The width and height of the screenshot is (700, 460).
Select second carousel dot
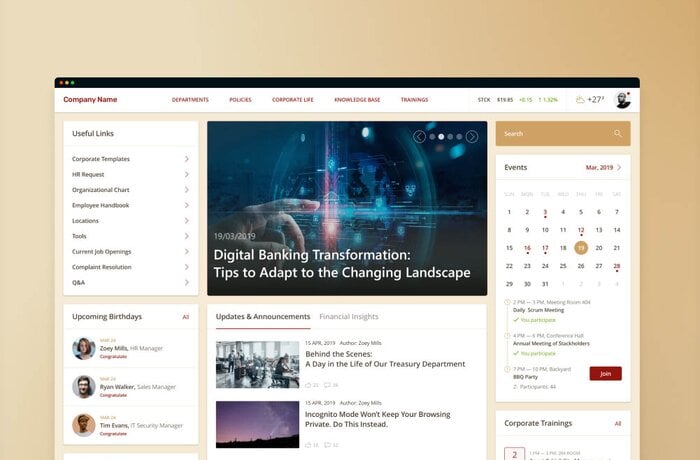[441, 137]
